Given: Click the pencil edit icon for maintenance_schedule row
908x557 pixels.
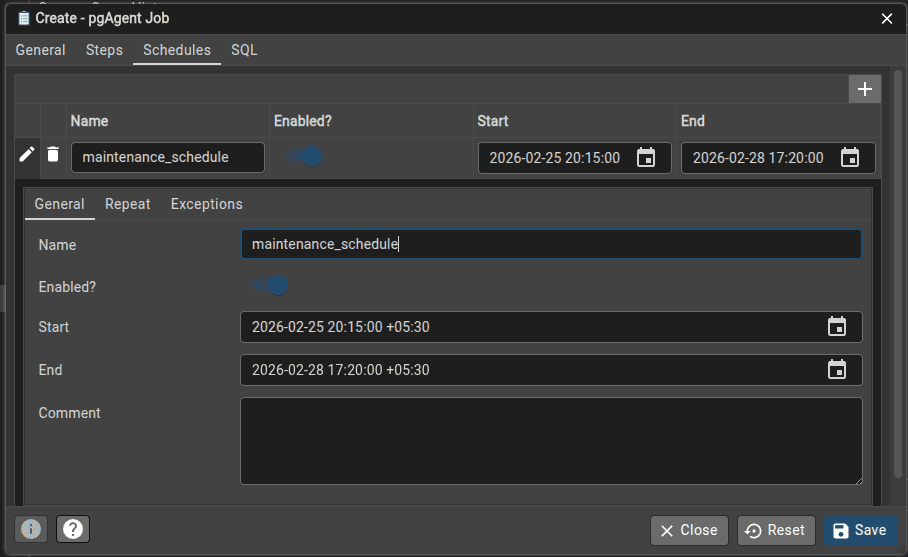Looking at the screenshot, I should click(x=27, y=155).
